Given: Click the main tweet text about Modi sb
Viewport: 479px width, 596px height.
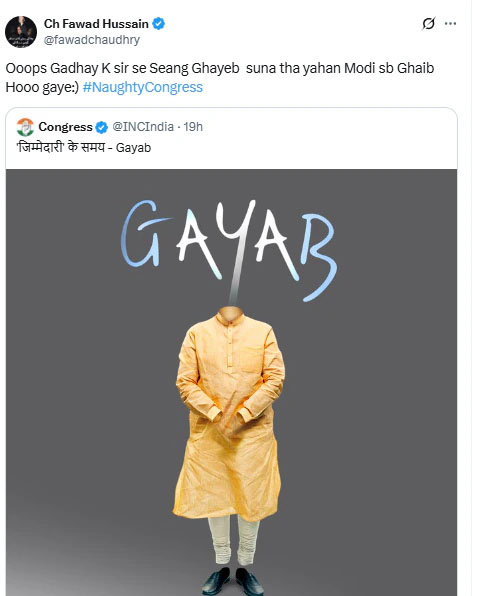Looking at the screenshot, I should click(220, 78).
